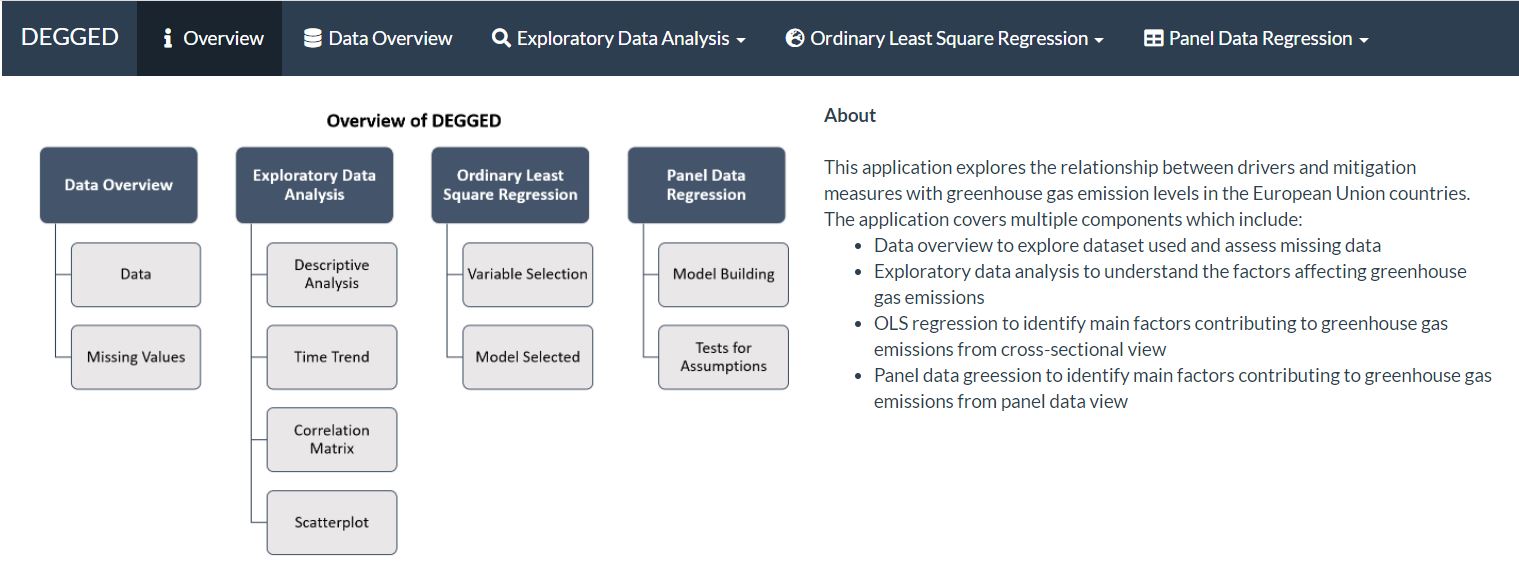Select the Correlation Matrix diagram box
Viewport: 1519px width, 569px height.
point(332,440)
